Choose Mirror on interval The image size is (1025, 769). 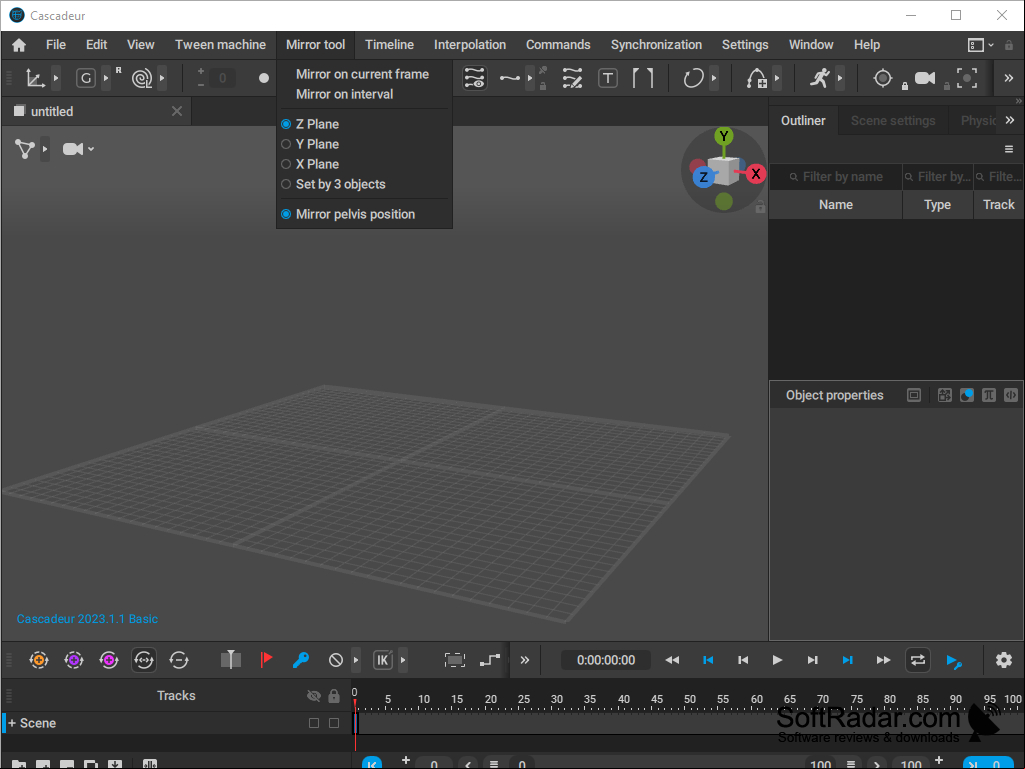tap(344, 94)
